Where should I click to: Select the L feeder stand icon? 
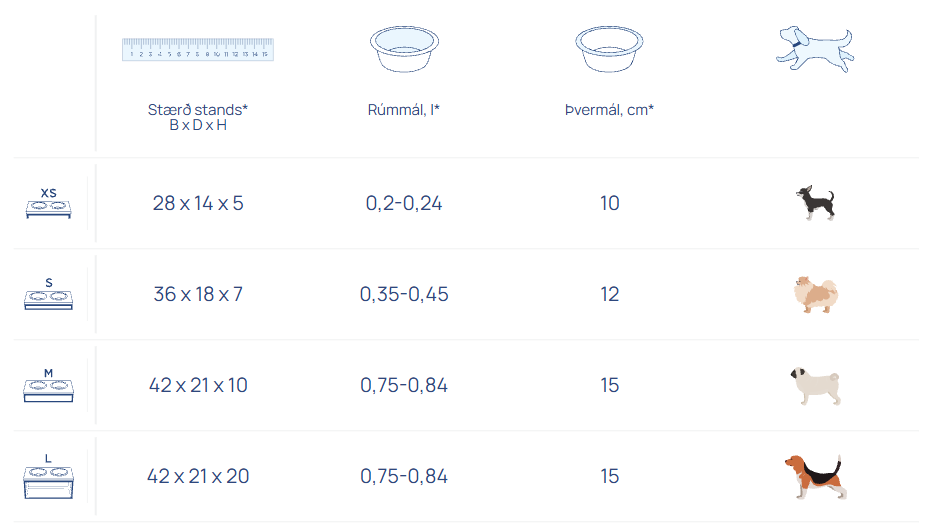(x=49, y=476)
